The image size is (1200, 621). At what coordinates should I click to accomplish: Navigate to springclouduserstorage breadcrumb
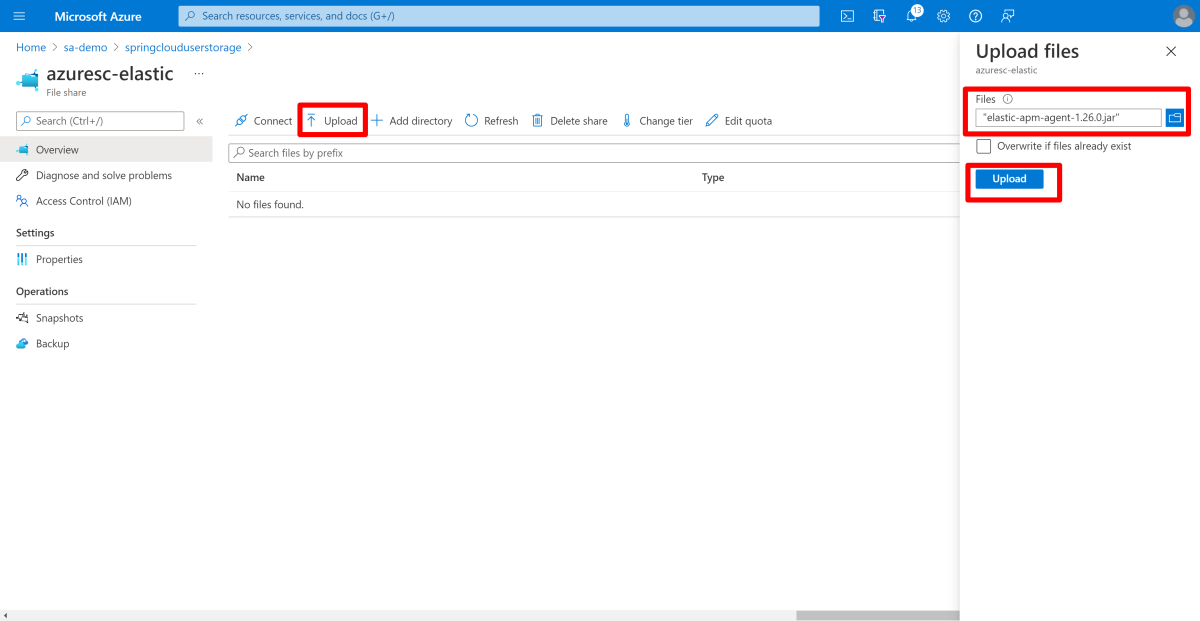183,47
